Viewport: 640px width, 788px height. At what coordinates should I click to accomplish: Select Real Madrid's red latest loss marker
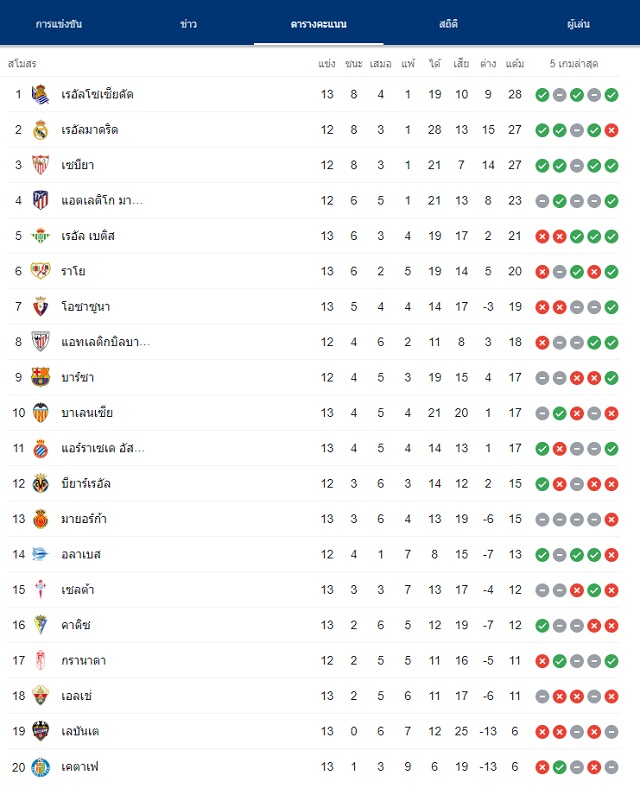tap(611, 130)
